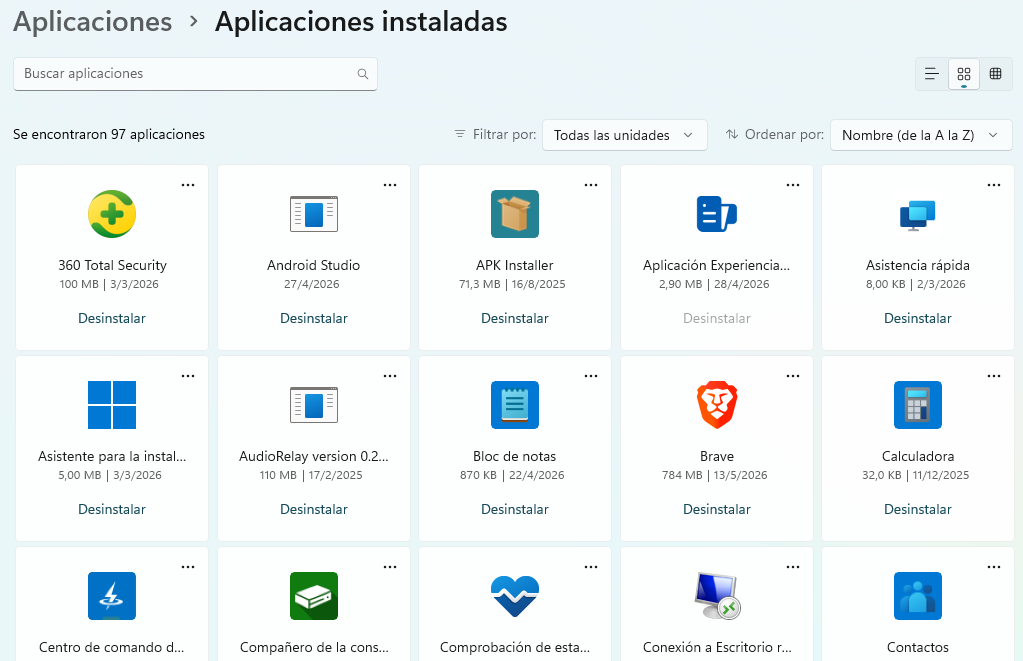Click the Contactos app name text
Image resolution: width=1023 pixels, height=661 pixels.
coord(917,647)
